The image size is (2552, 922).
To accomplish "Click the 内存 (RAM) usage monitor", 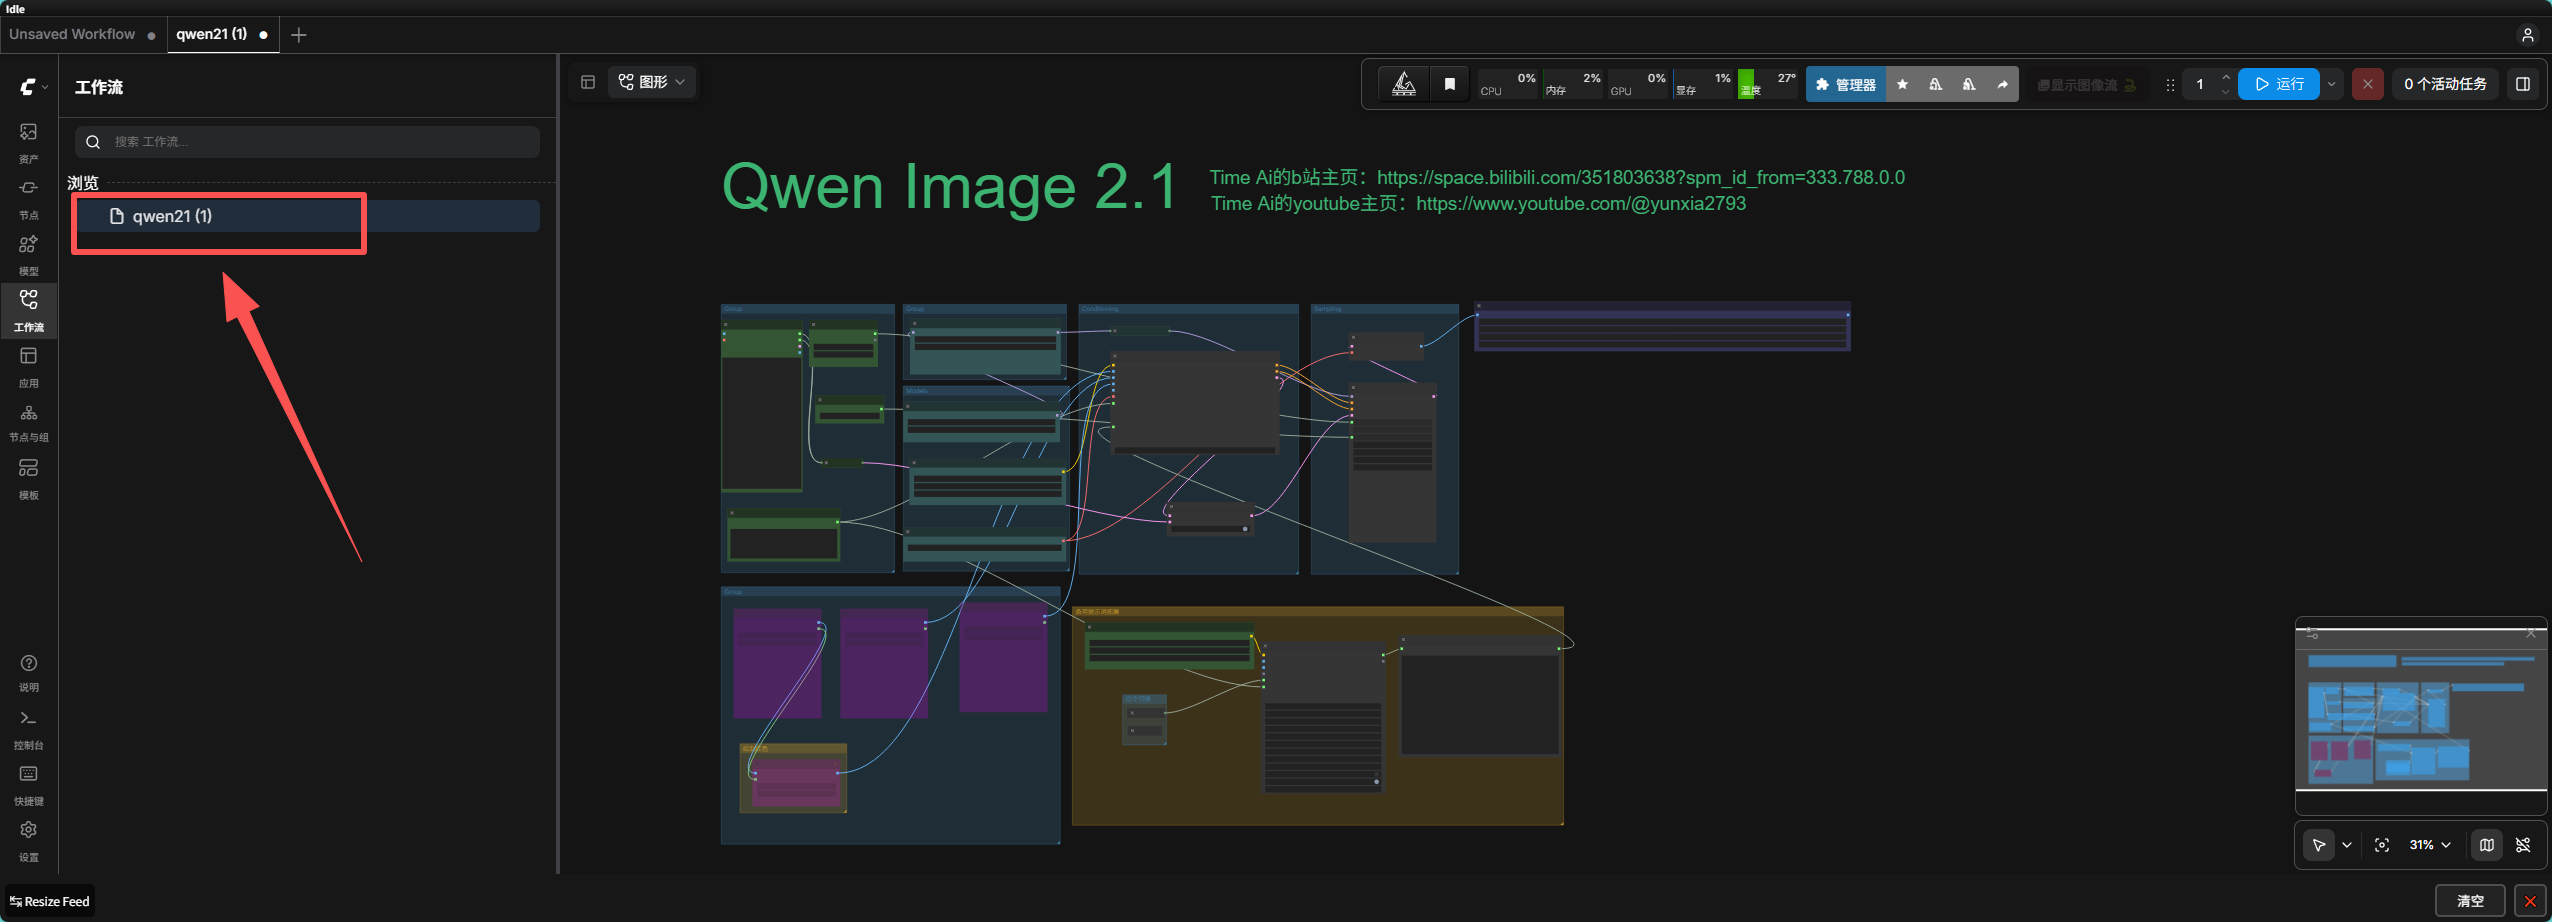I will 1573,84.
